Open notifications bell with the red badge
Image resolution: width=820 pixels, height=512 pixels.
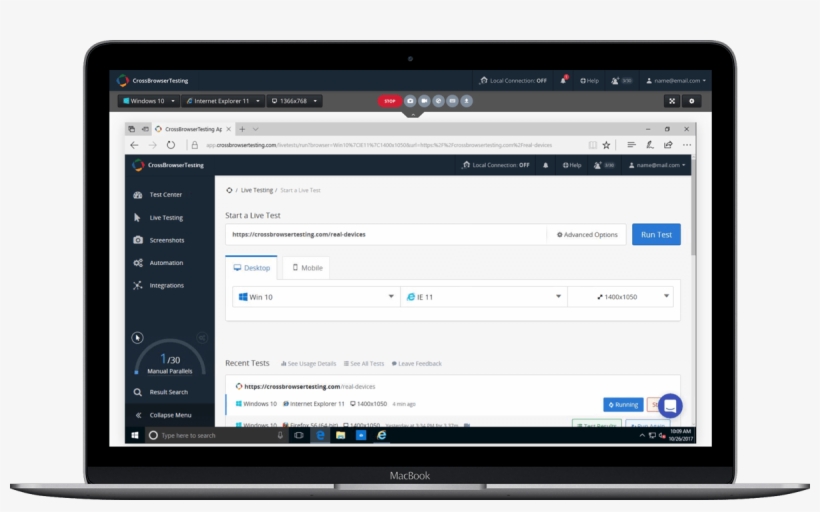coord(563,80)
